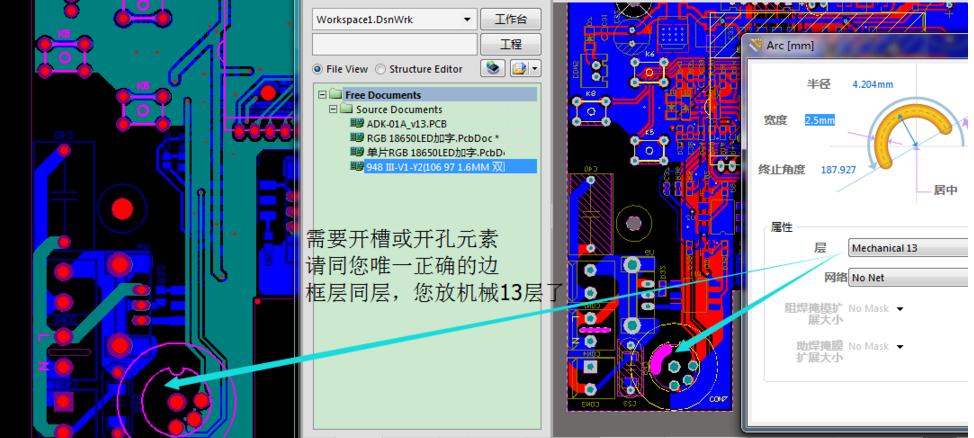Collapse the Source Documents tree node
The image size is (974, 438).
[332, 110]
